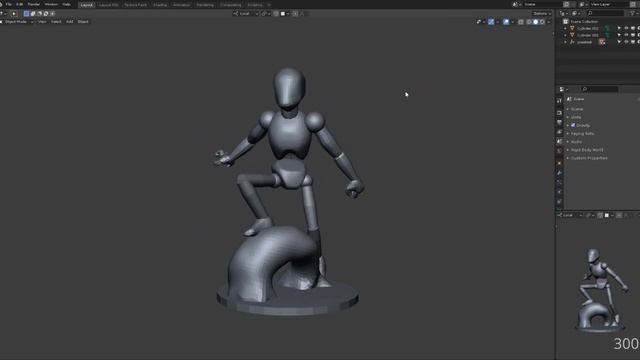640x360 pixels.
Task: Open the Local transform orientation dropdown in header
Action: (x=246, y=13)
